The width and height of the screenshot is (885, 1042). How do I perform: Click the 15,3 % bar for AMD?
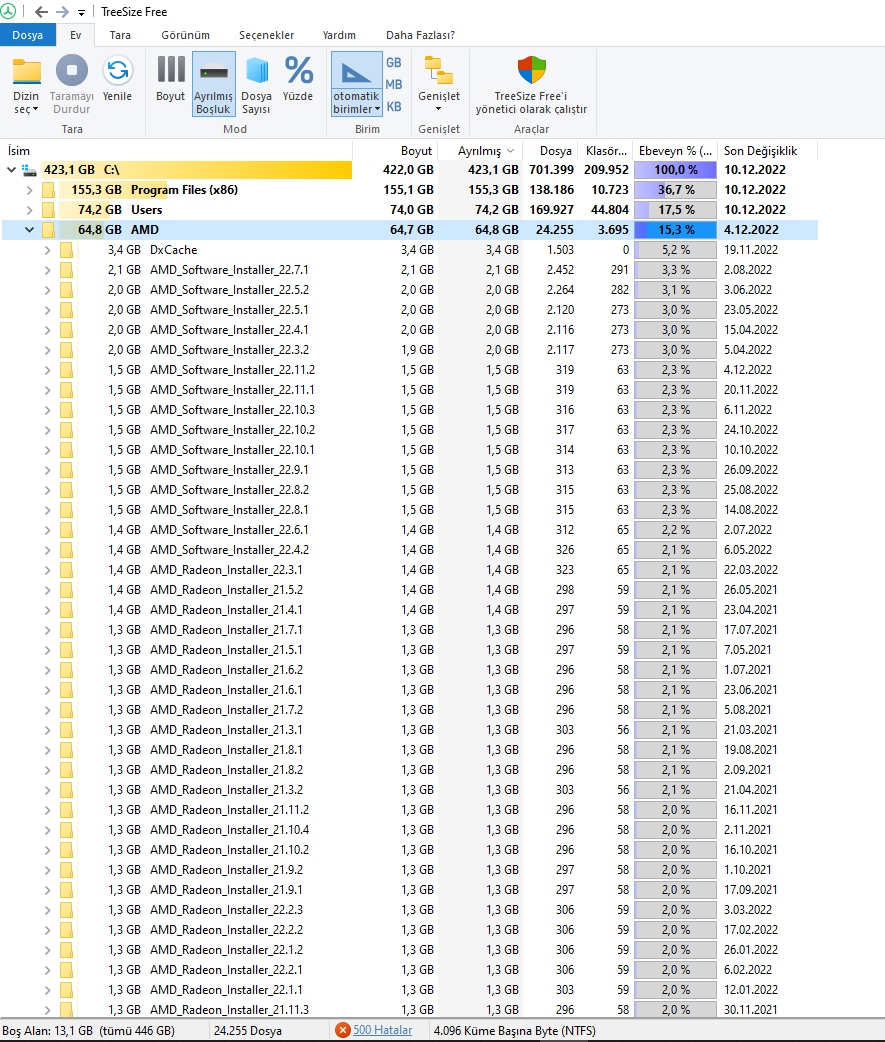click(x=676, y=230)
